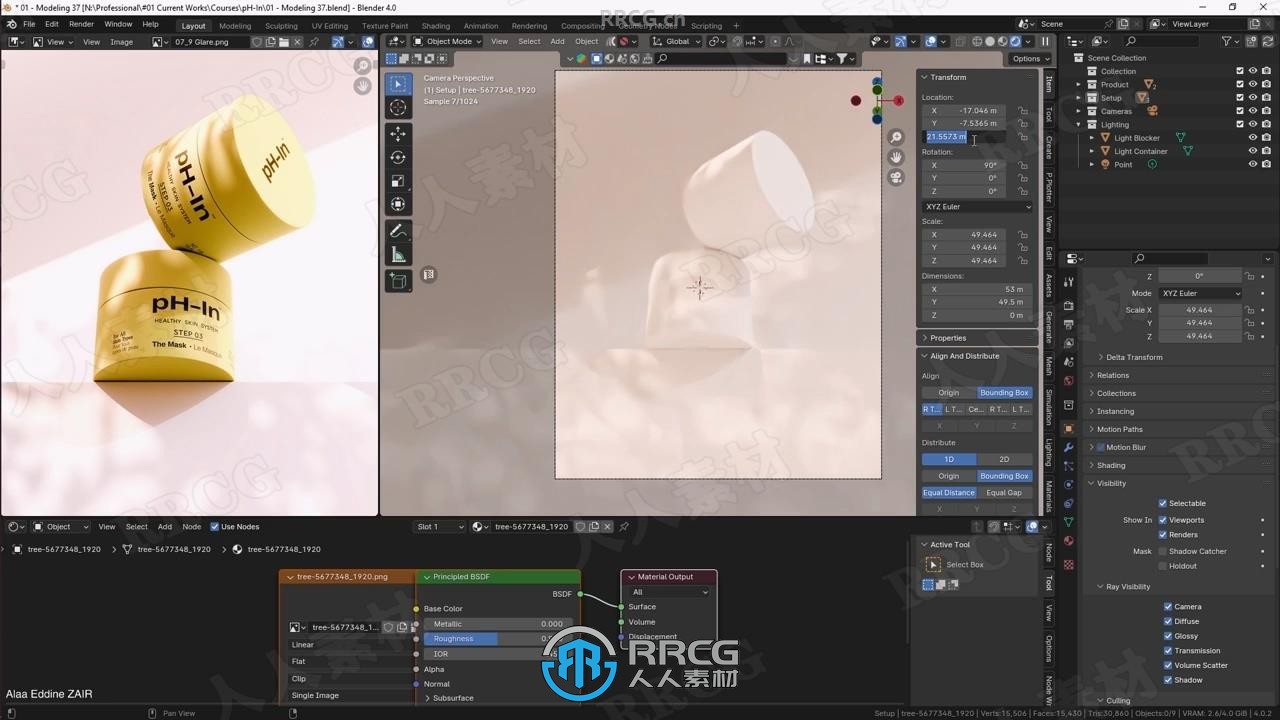Image resolution: width=1280 pixels, height=720 pixels.
Task: Pin the material slot in shader editor
Action: 624,526
